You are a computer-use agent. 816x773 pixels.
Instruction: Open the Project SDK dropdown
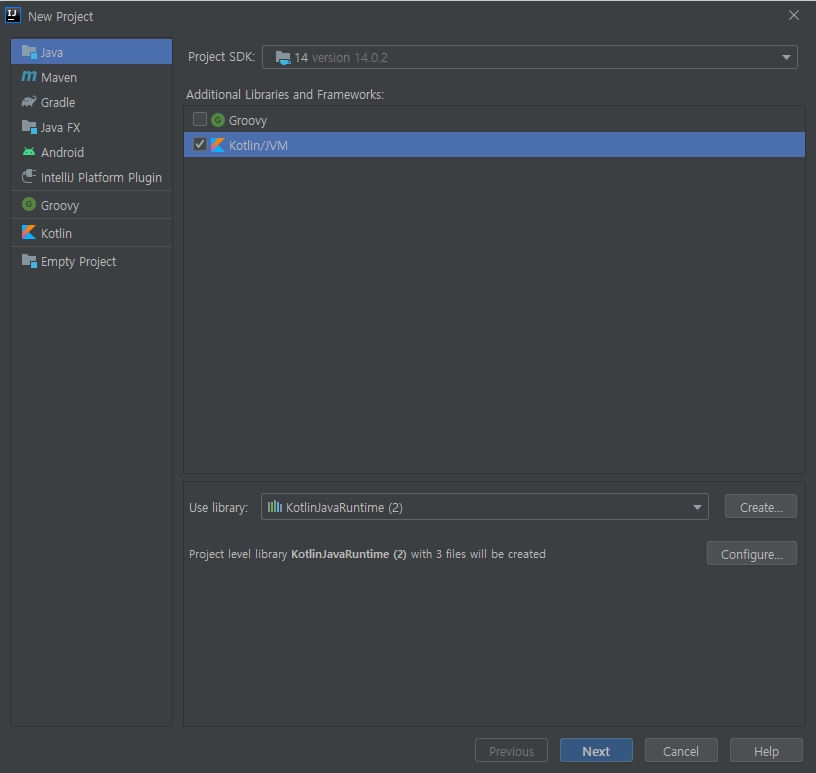click(x=530, y=57)
